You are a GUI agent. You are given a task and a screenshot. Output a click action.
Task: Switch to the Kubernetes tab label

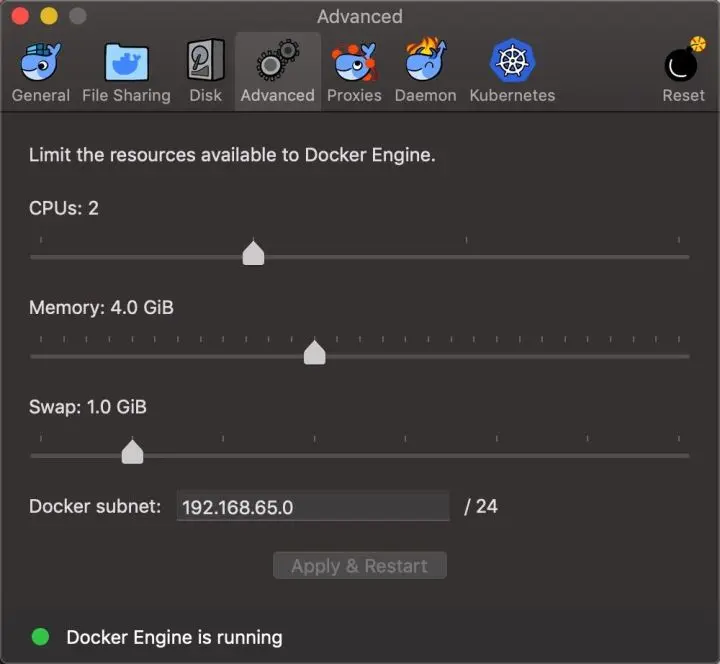tap(512, 96)
